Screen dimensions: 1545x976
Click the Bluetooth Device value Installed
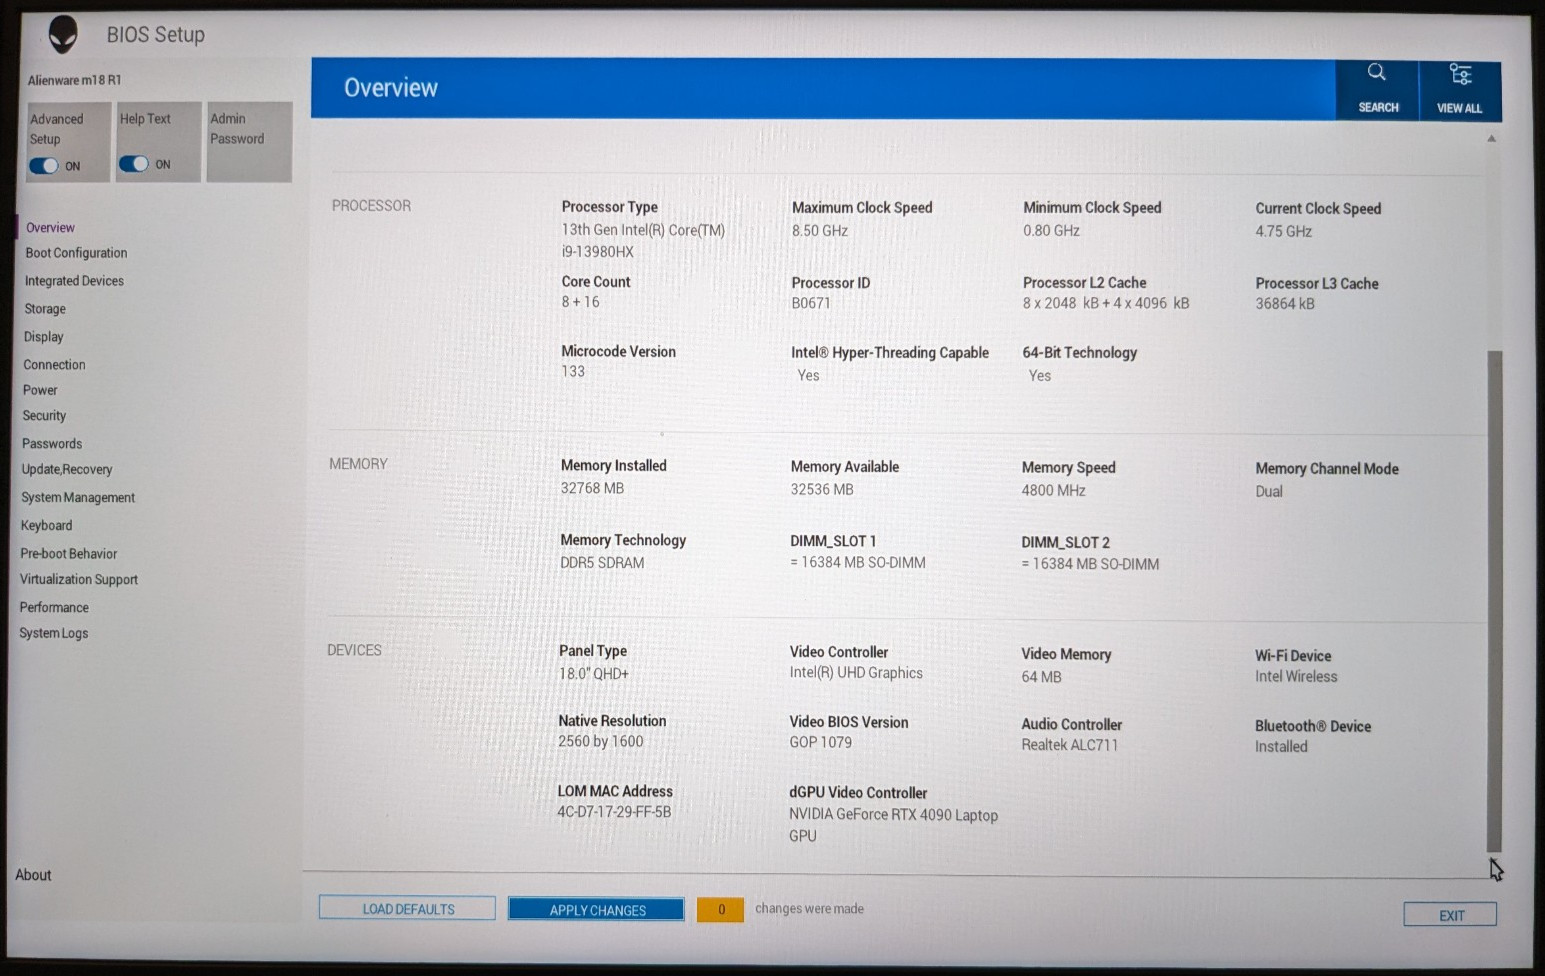(1281, 747)
